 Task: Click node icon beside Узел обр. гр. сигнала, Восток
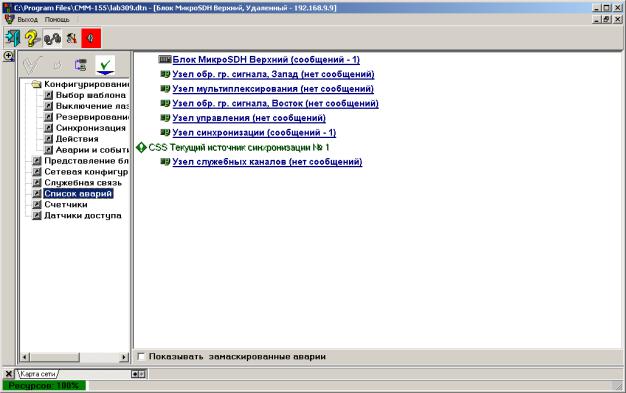click(x=165, y=103)
